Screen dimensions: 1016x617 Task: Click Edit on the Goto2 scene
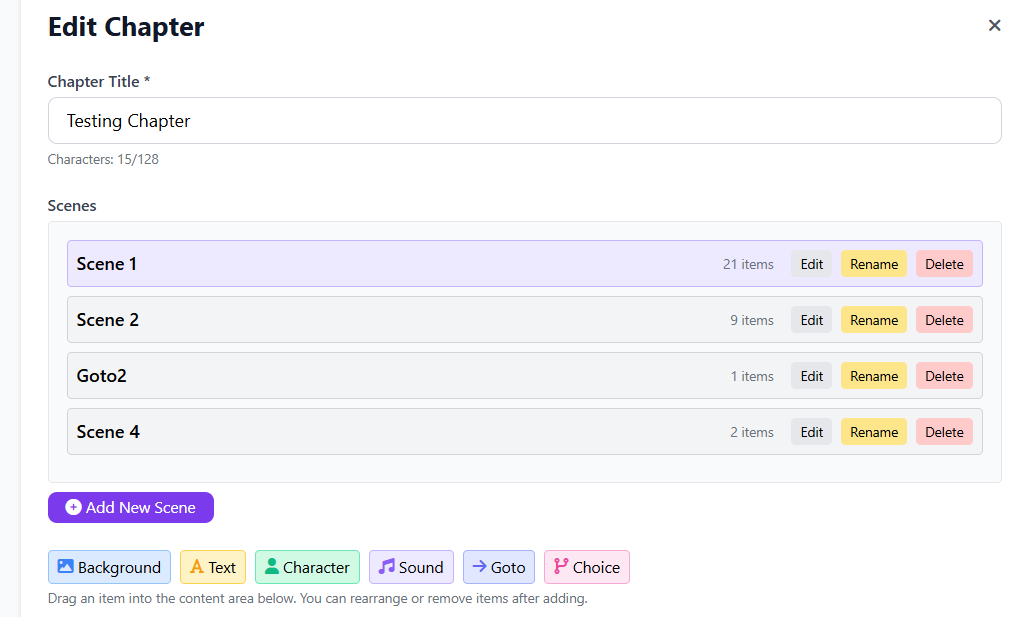point(811,376)
